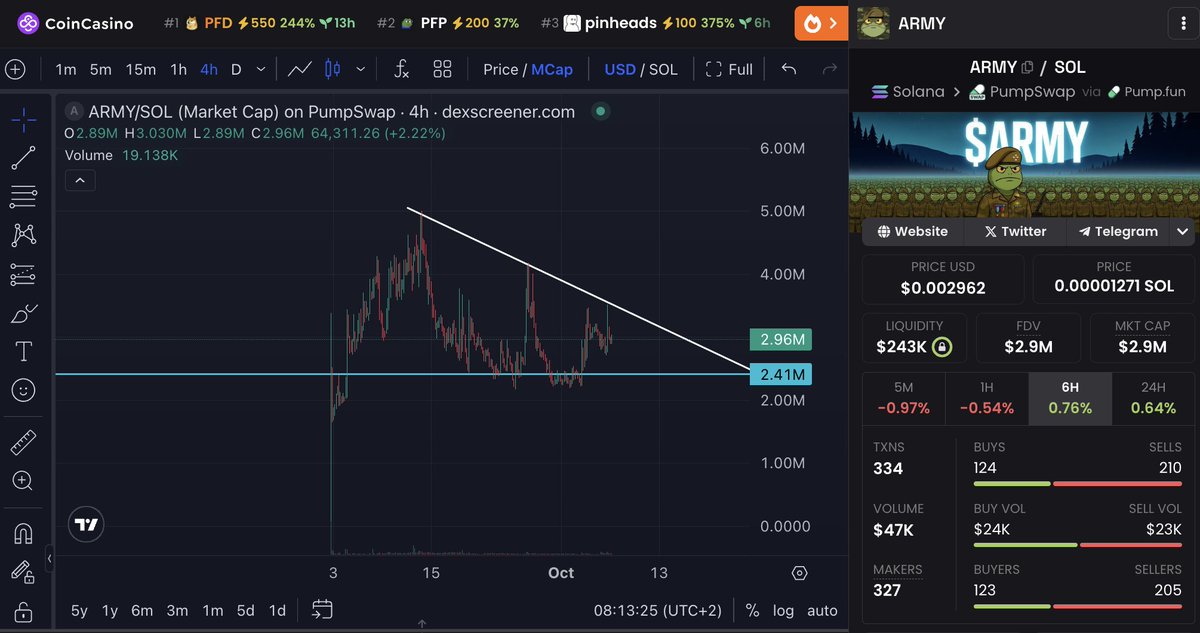This screenshot has height=633, width=1200.
Task: Select the 24H price change tab
Action: 1153,398
